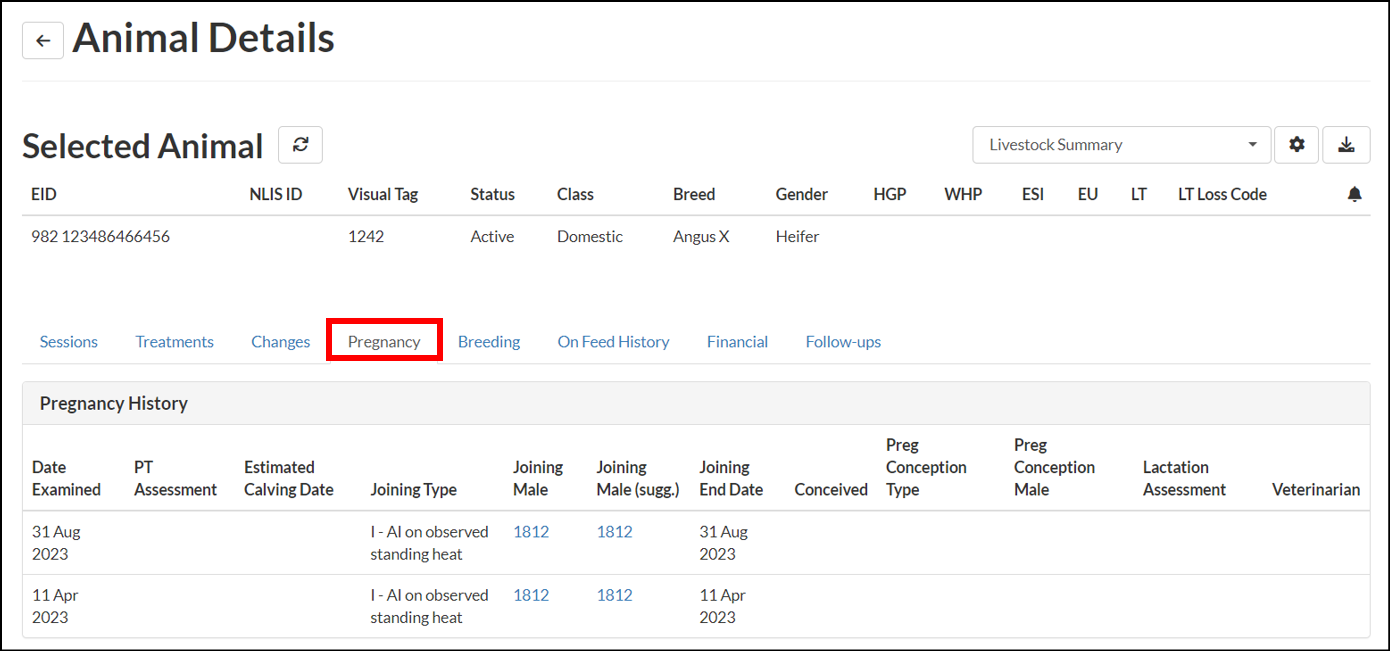Click the download icon button
The width and height of the screenshot is (1390, 651).
coord(1346,145)
